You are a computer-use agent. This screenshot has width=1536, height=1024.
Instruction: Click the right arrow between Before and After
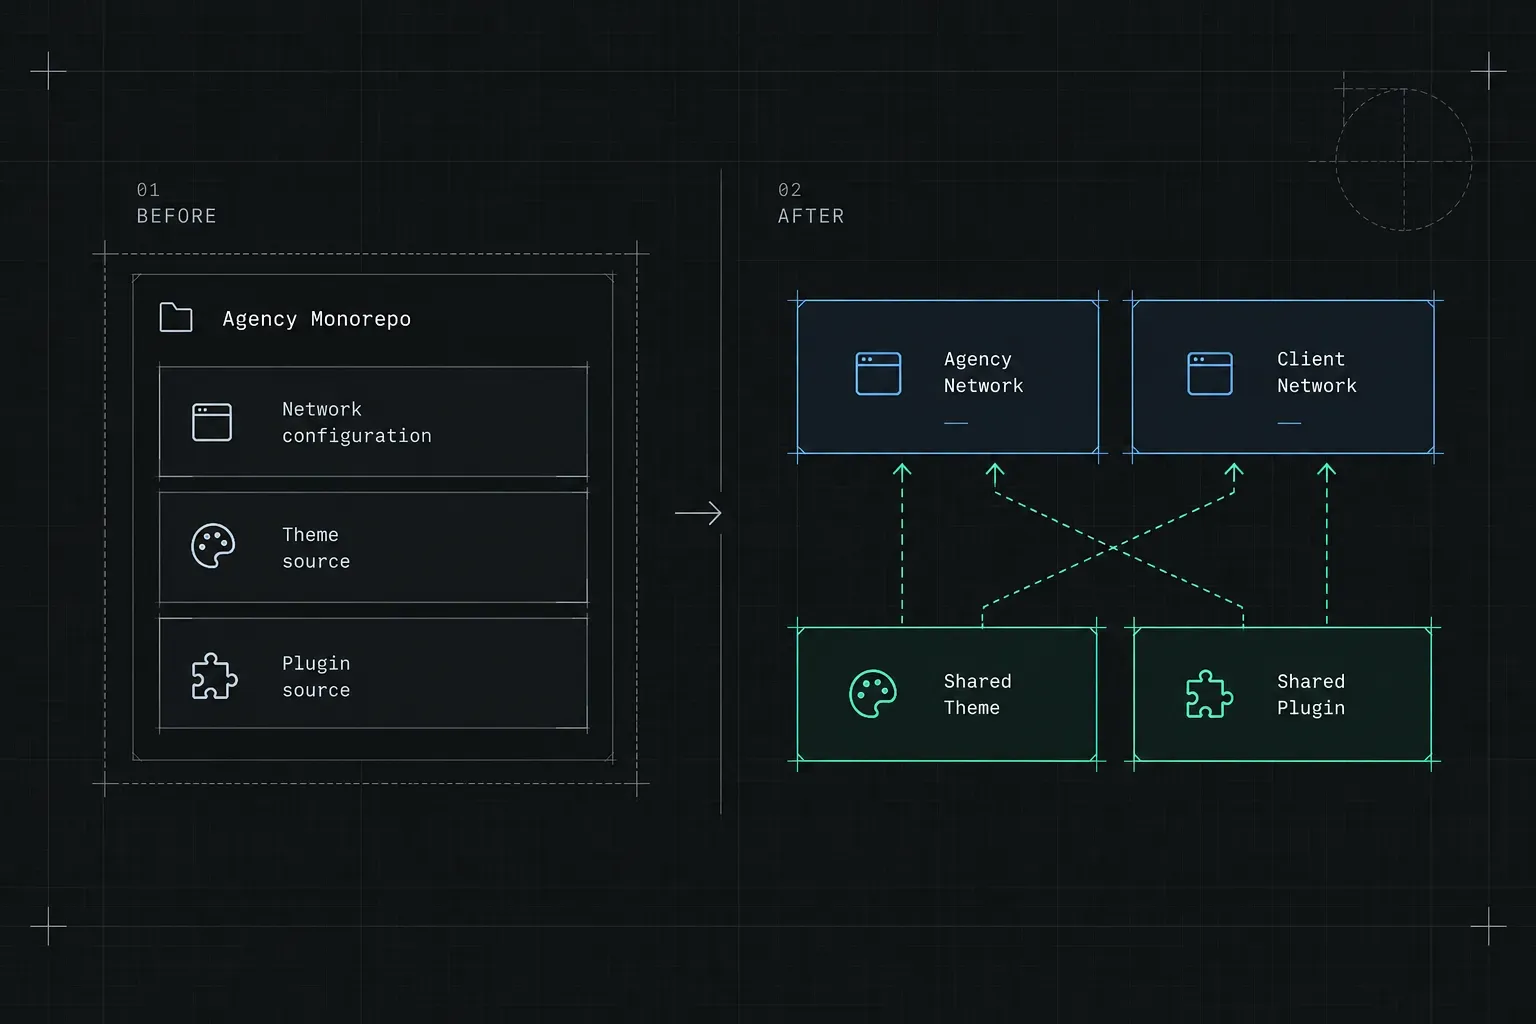[x=698, y=513]
